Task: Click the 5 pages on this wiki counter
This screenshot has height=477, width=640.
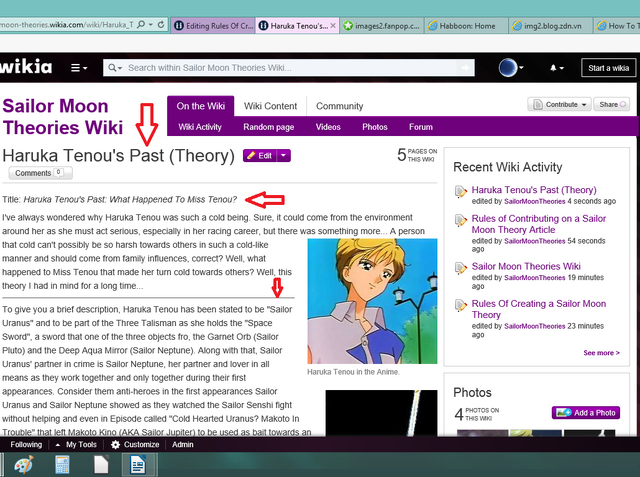Action: pyautogui.click(x=417, y=155)
